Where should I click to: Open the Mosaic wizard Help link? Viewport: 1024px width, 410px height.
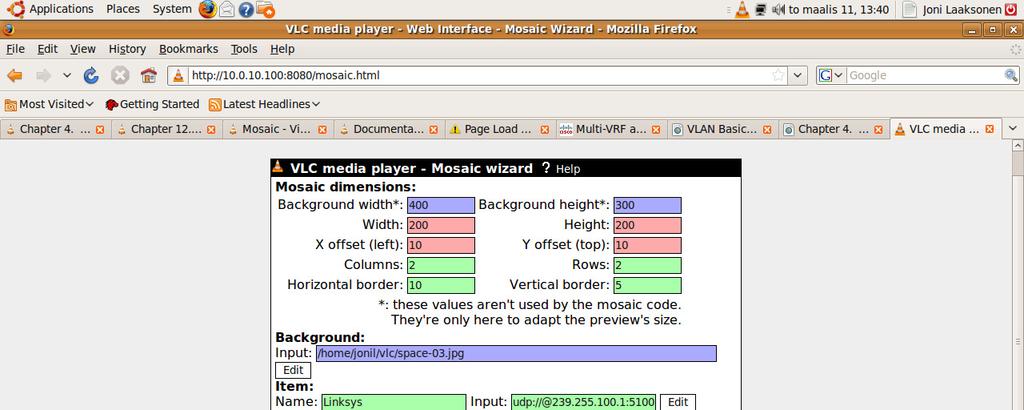[x=561, y=168]
